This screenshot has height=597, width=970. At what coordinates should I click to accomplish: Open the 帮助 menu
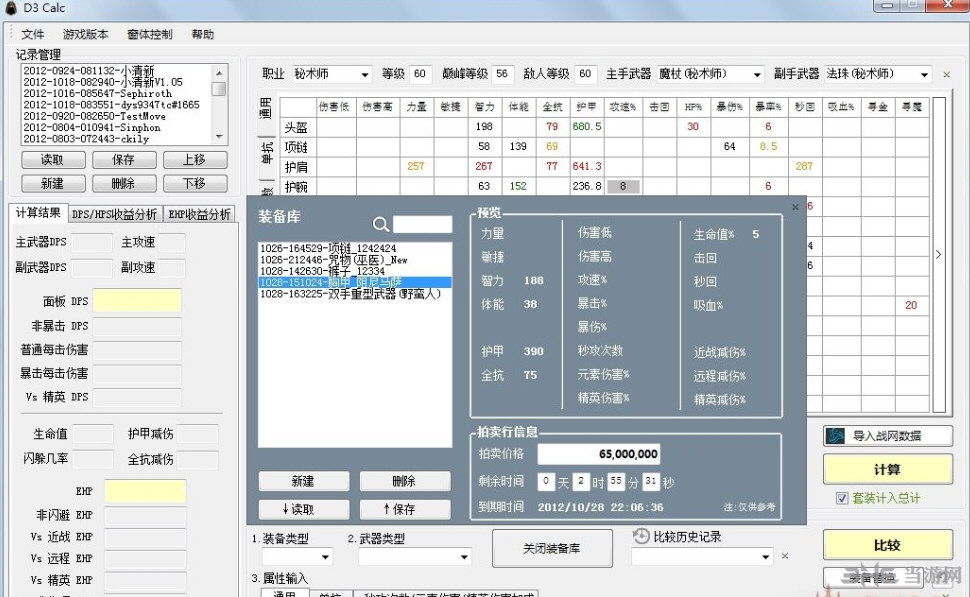click(x=202, y=33)
